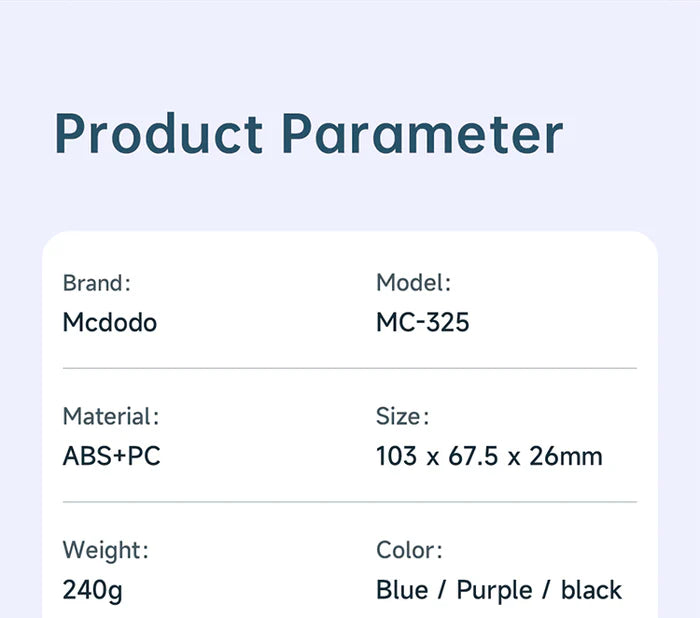Image resolution: width=700 pixels, height=618 pixels.
Task: Select the Mcdodo brand value
Action: point(109,323)
